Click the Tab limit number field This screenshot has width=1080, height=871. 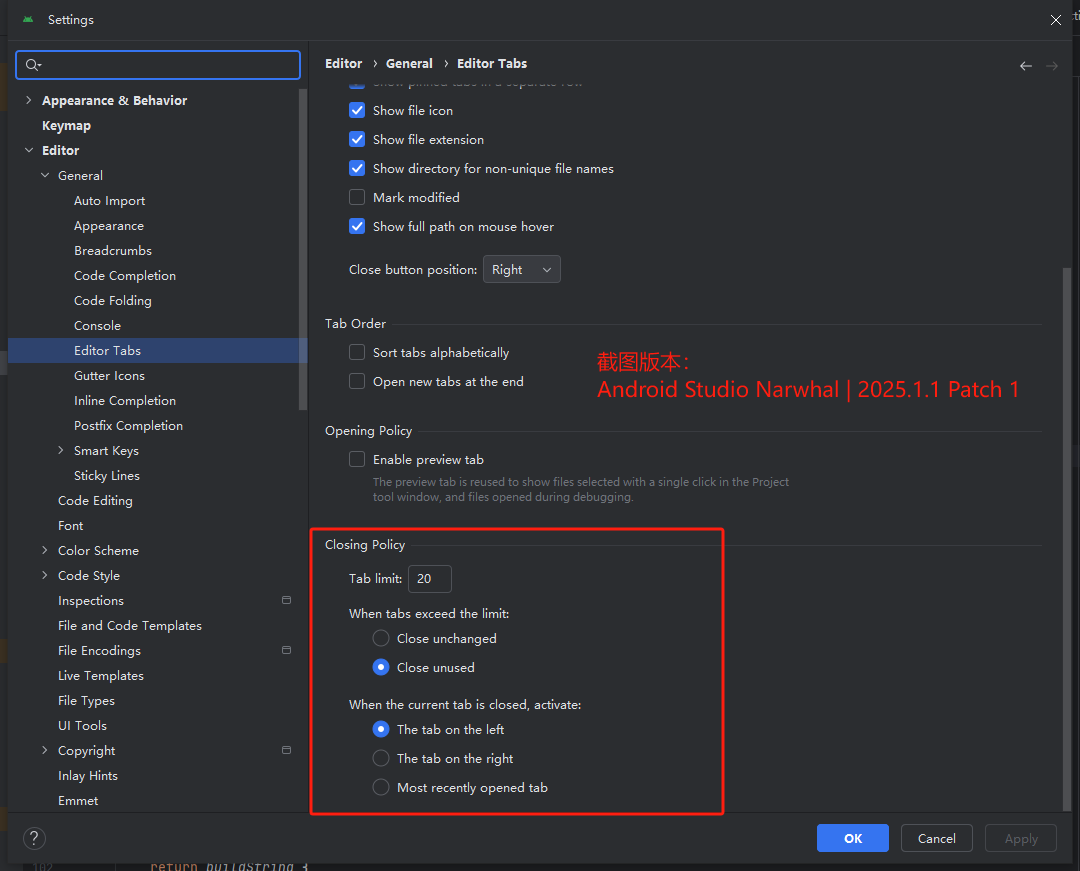click(430, 578)
